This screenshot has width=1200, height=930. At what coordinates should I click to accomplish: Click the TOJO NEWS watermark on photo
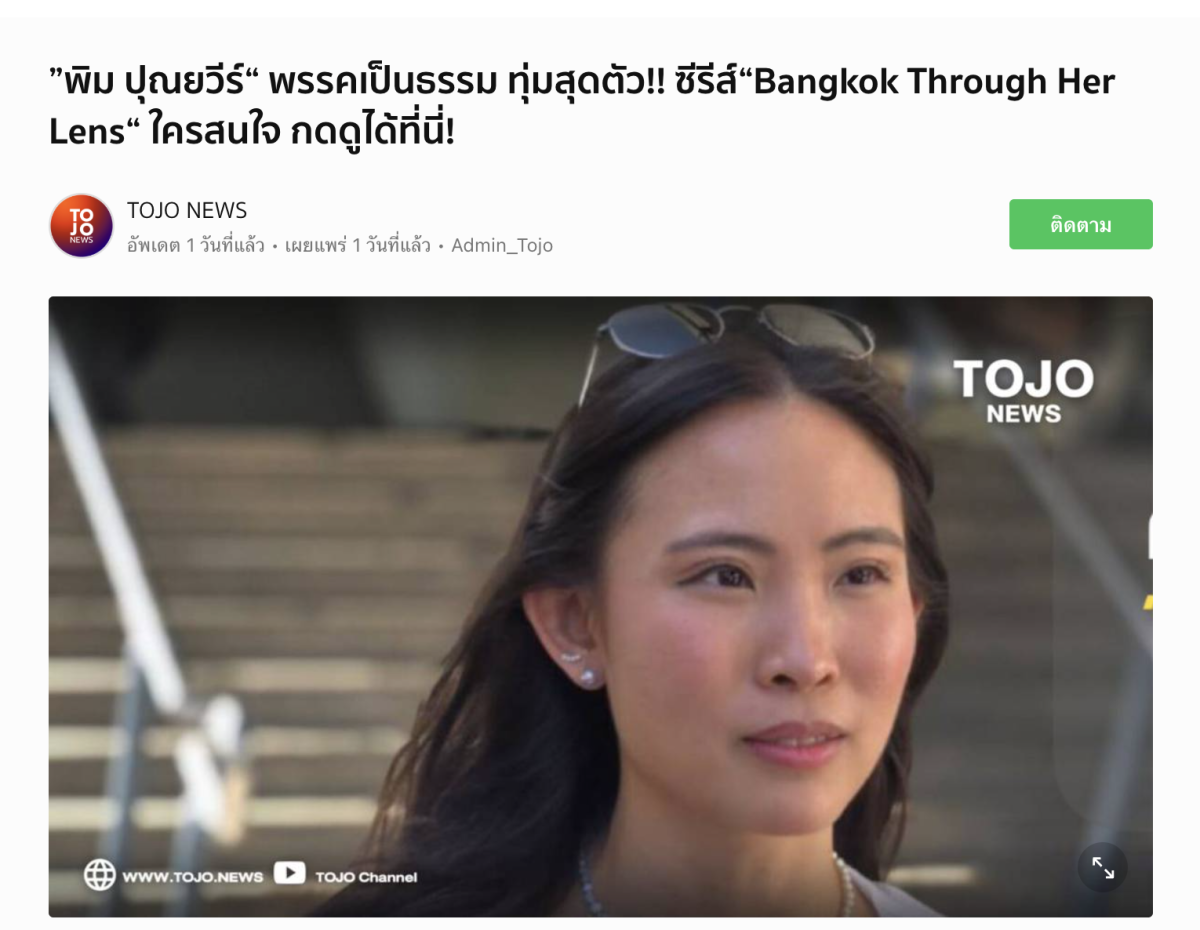[x=1024, y=392]
